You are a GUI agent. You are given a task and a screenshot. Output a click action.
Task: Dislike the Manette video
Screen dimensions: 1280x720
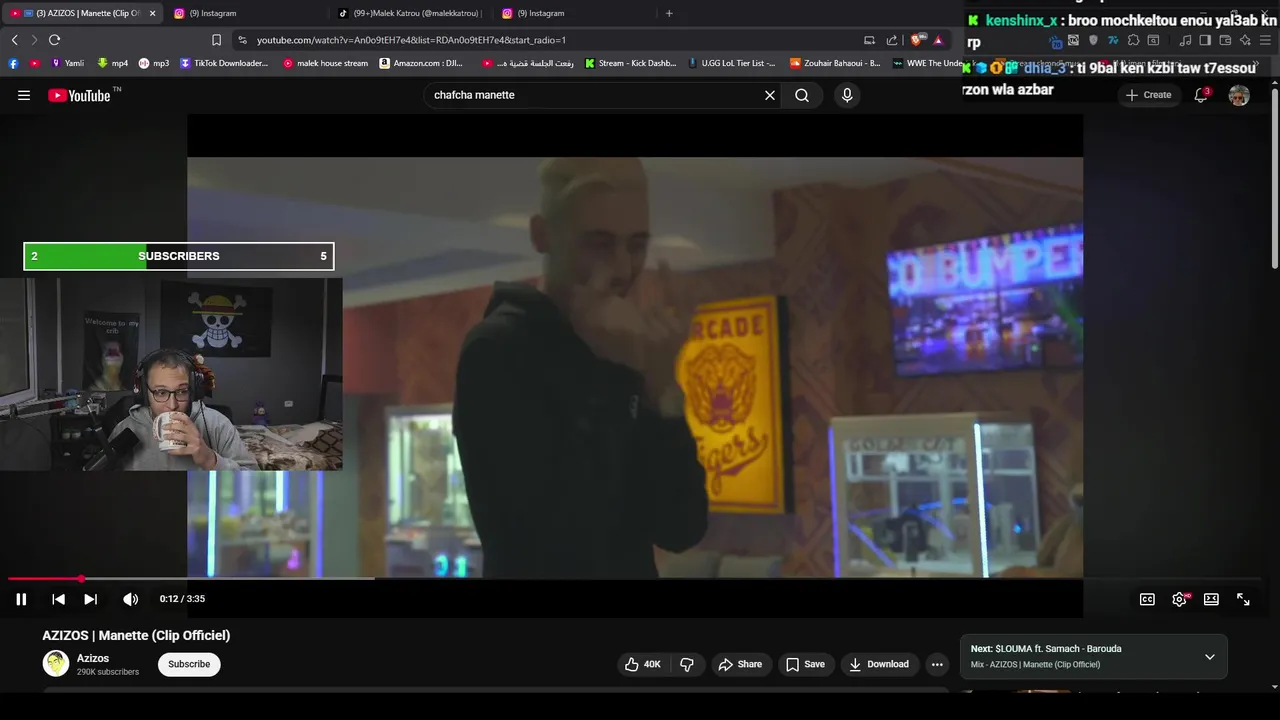[686, 664]
